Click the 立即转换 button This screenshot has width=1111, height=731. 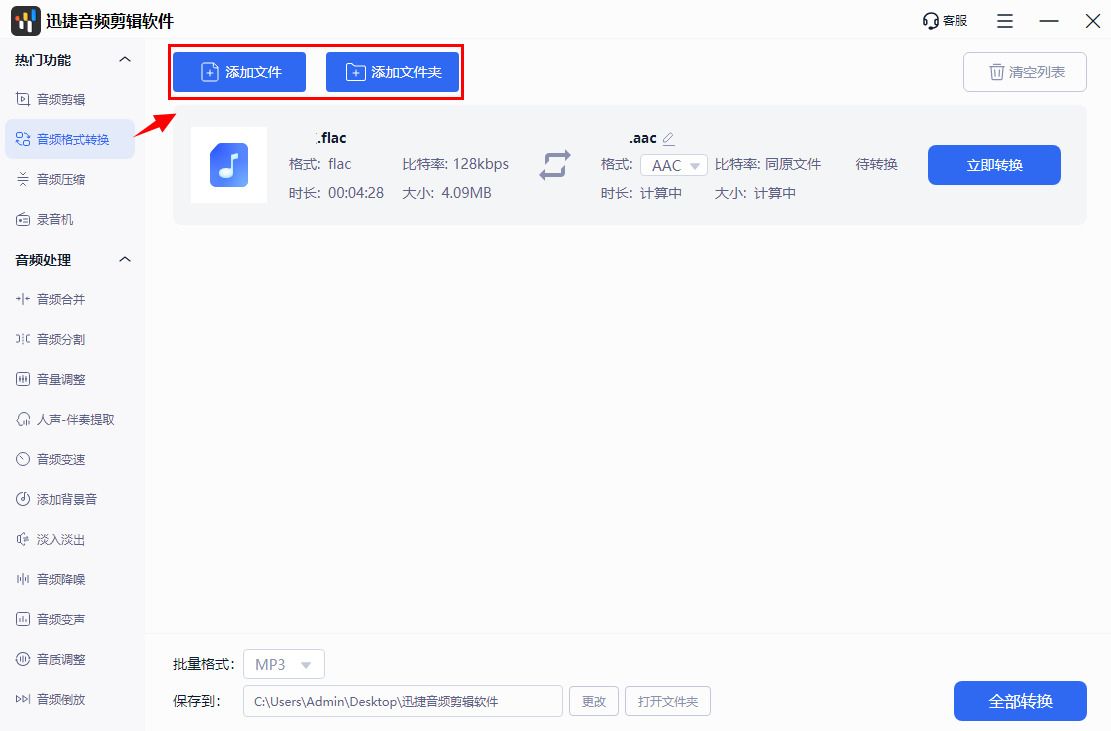pyautogui.click(x=994, y=165)
